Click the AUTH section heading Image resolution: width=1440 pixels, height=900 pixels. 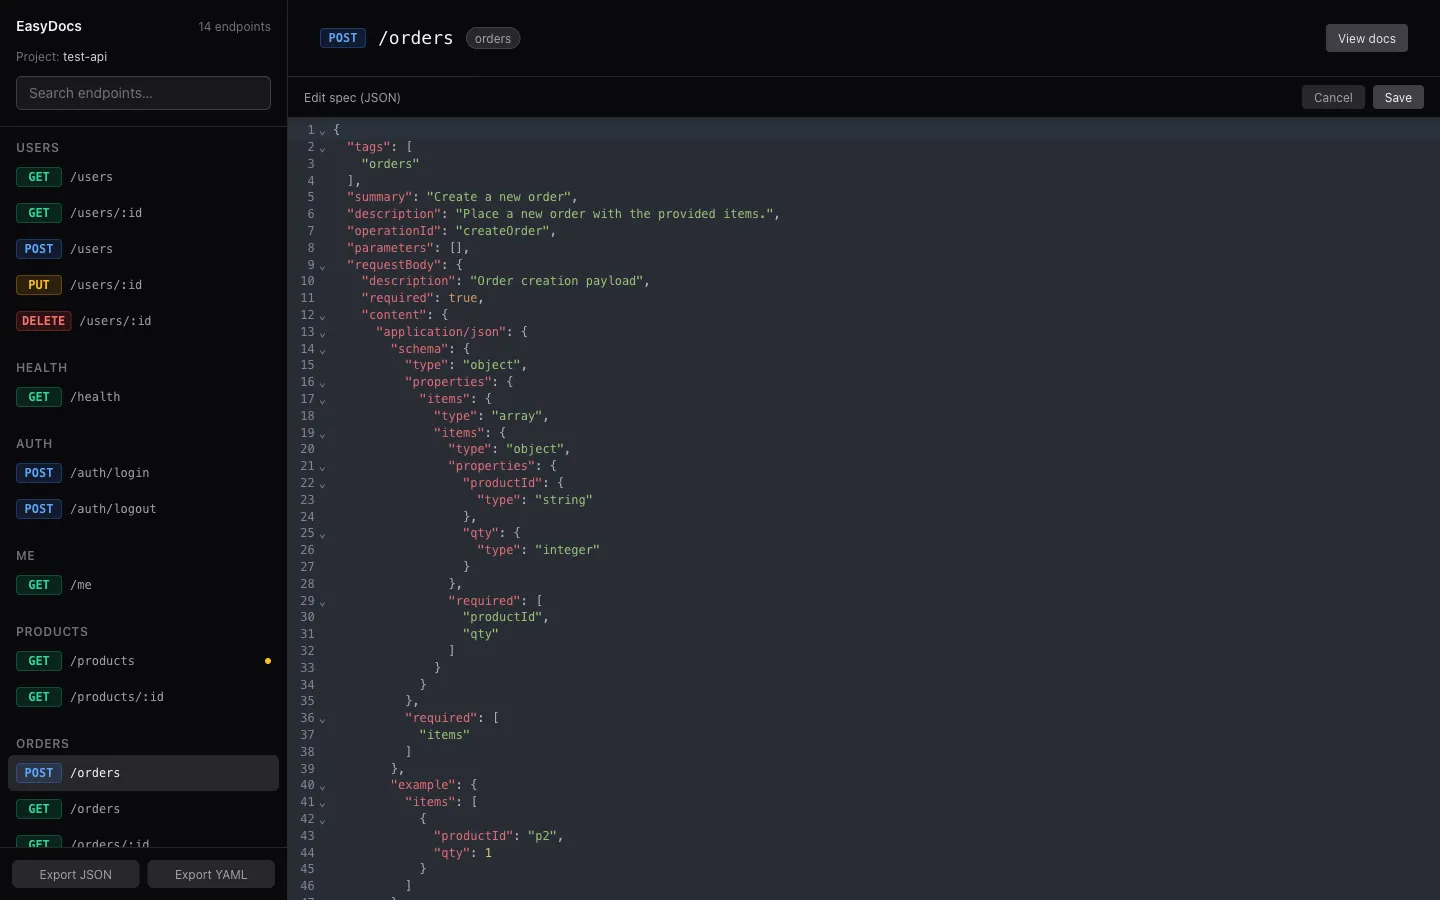[x=34, y=443]
